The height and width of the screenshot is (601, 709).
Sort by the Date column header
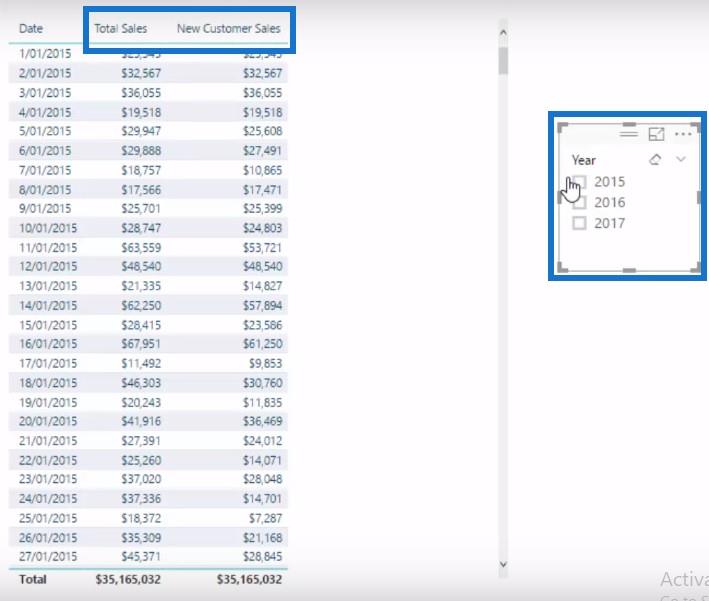(x=31, y=28)
